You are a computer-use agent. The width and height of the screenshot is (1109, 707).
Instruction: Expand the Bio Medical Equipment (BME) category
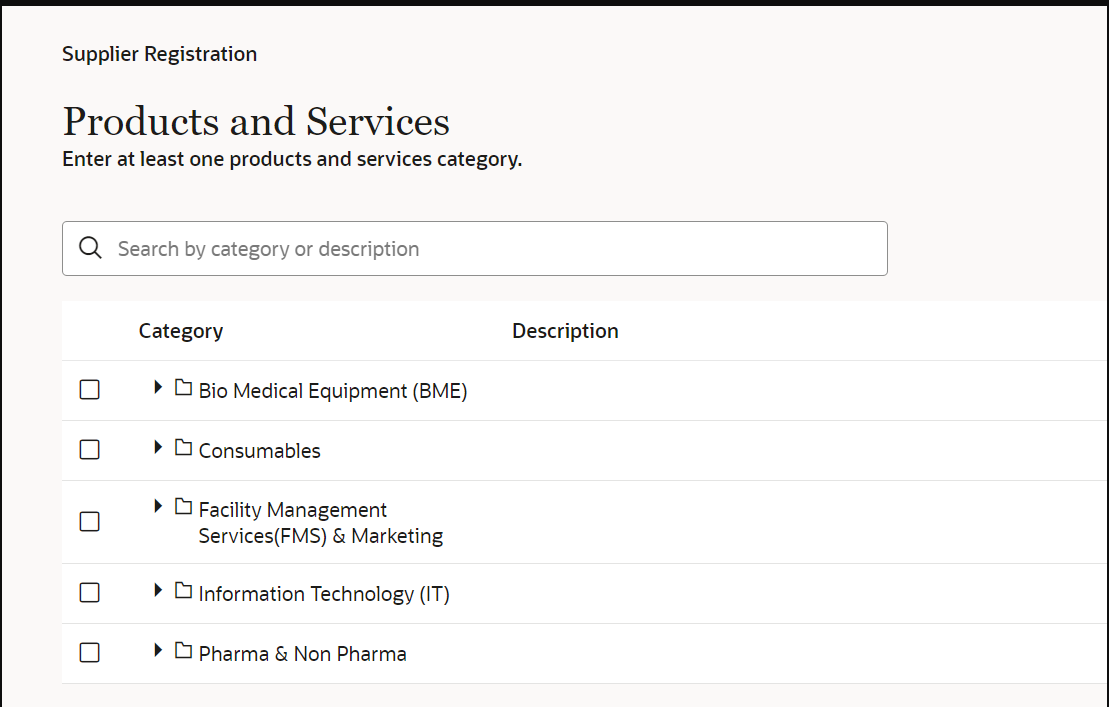(x=158, y=388)
